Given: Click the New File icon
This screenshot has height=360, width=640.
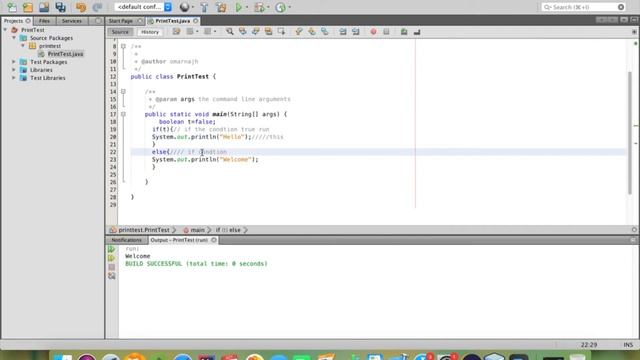Looking at the screenshot, I should (x=12, y=7).
